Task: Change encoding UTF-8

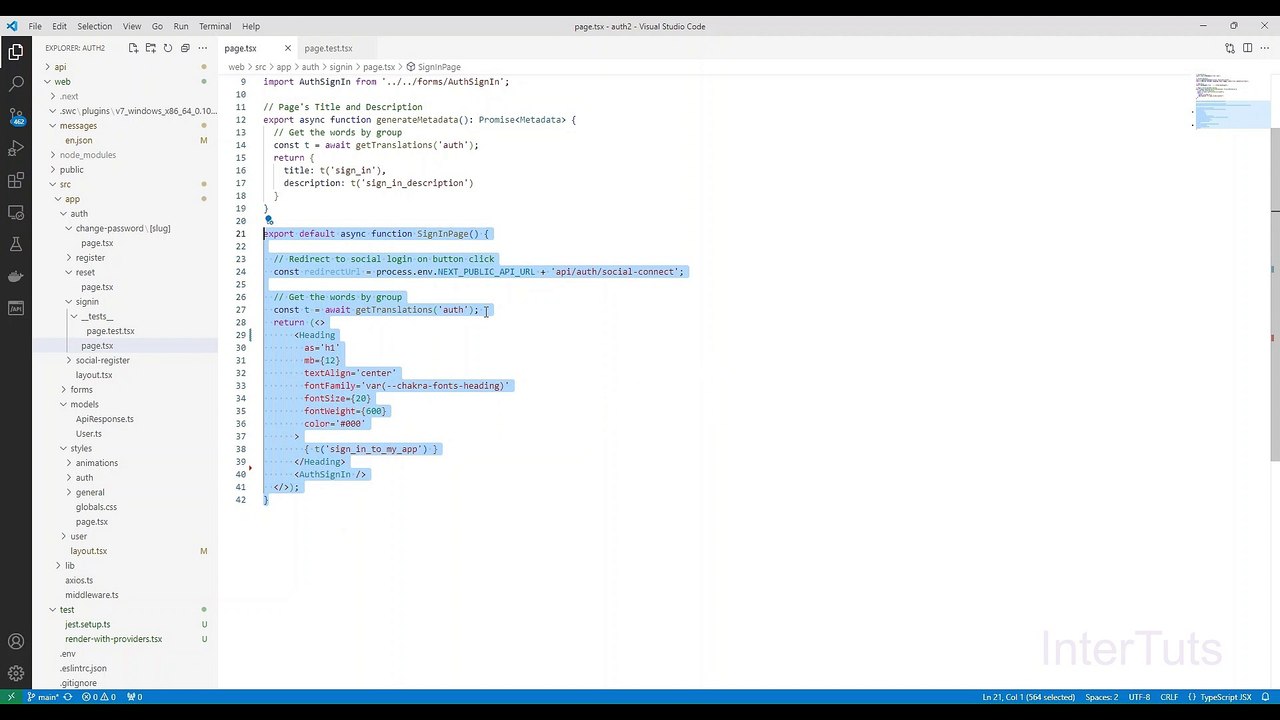Action: [x=1139, y=697]
